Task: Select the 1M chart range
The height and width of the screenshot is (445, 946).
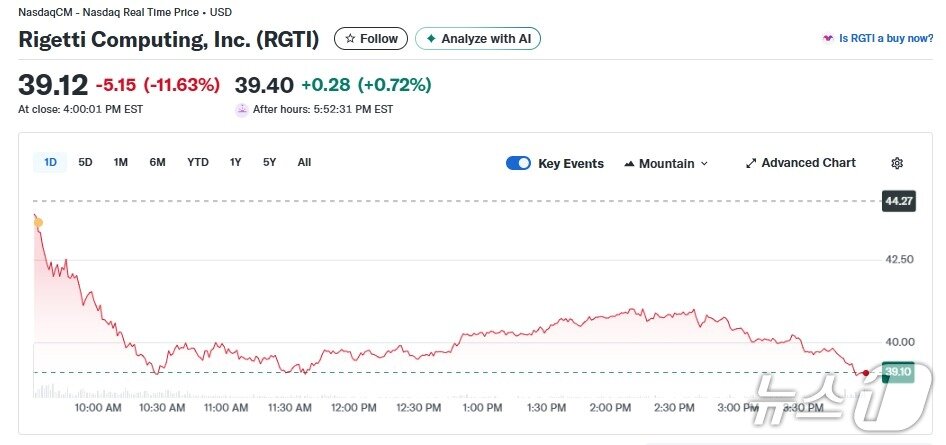Action: 120,162
